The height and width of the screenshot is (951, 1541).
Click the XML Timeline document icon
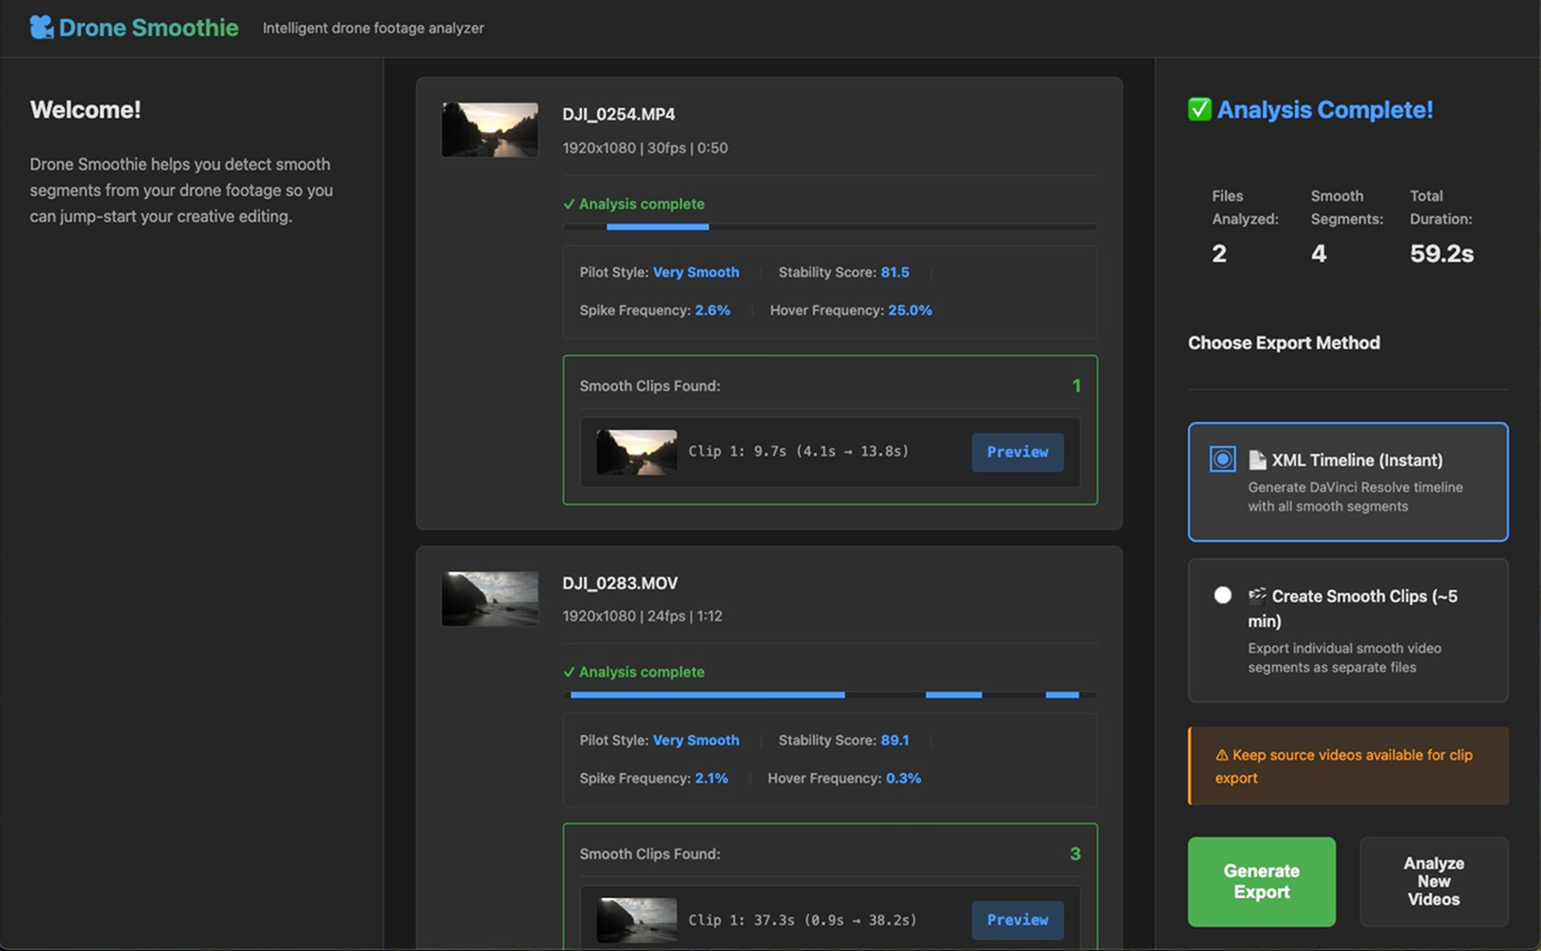(x=1257, y=460)
